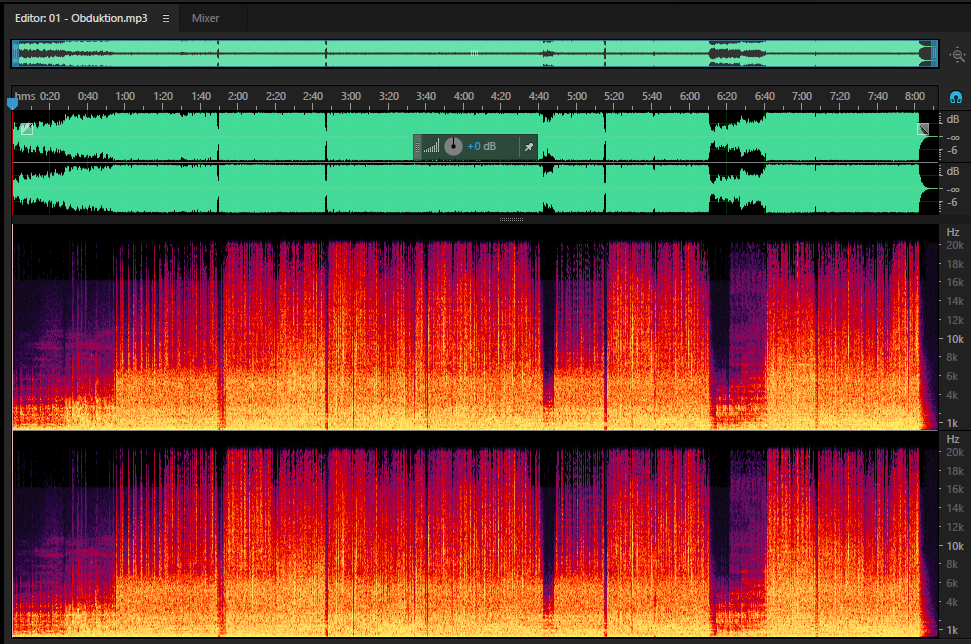Viewport: 971px width, 644px height.
Task: Click the Zoom Out Full magnifier icon
Action: [x=958, y=55]
